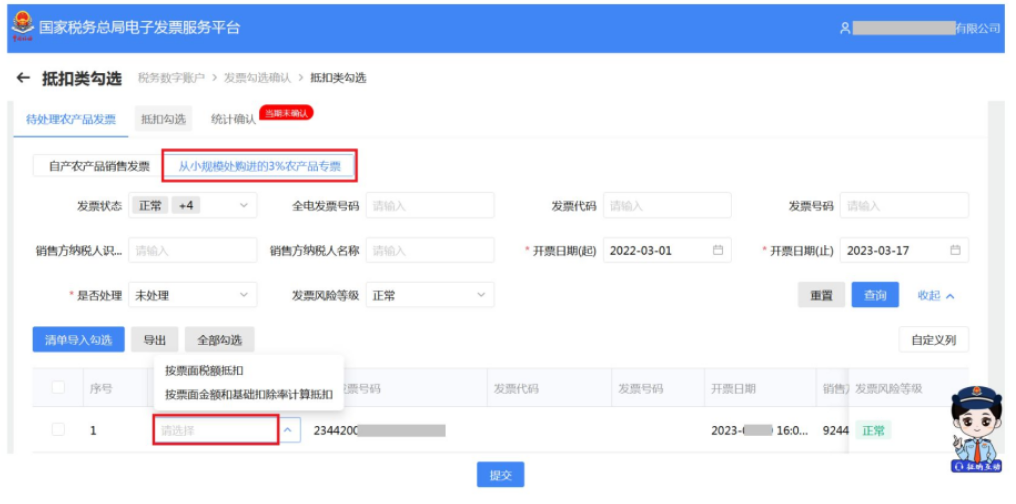Viewport: 1016px width, 504px height.
Task: Open calendar icon for 开票日期(止)
Action: pos(955,251)
